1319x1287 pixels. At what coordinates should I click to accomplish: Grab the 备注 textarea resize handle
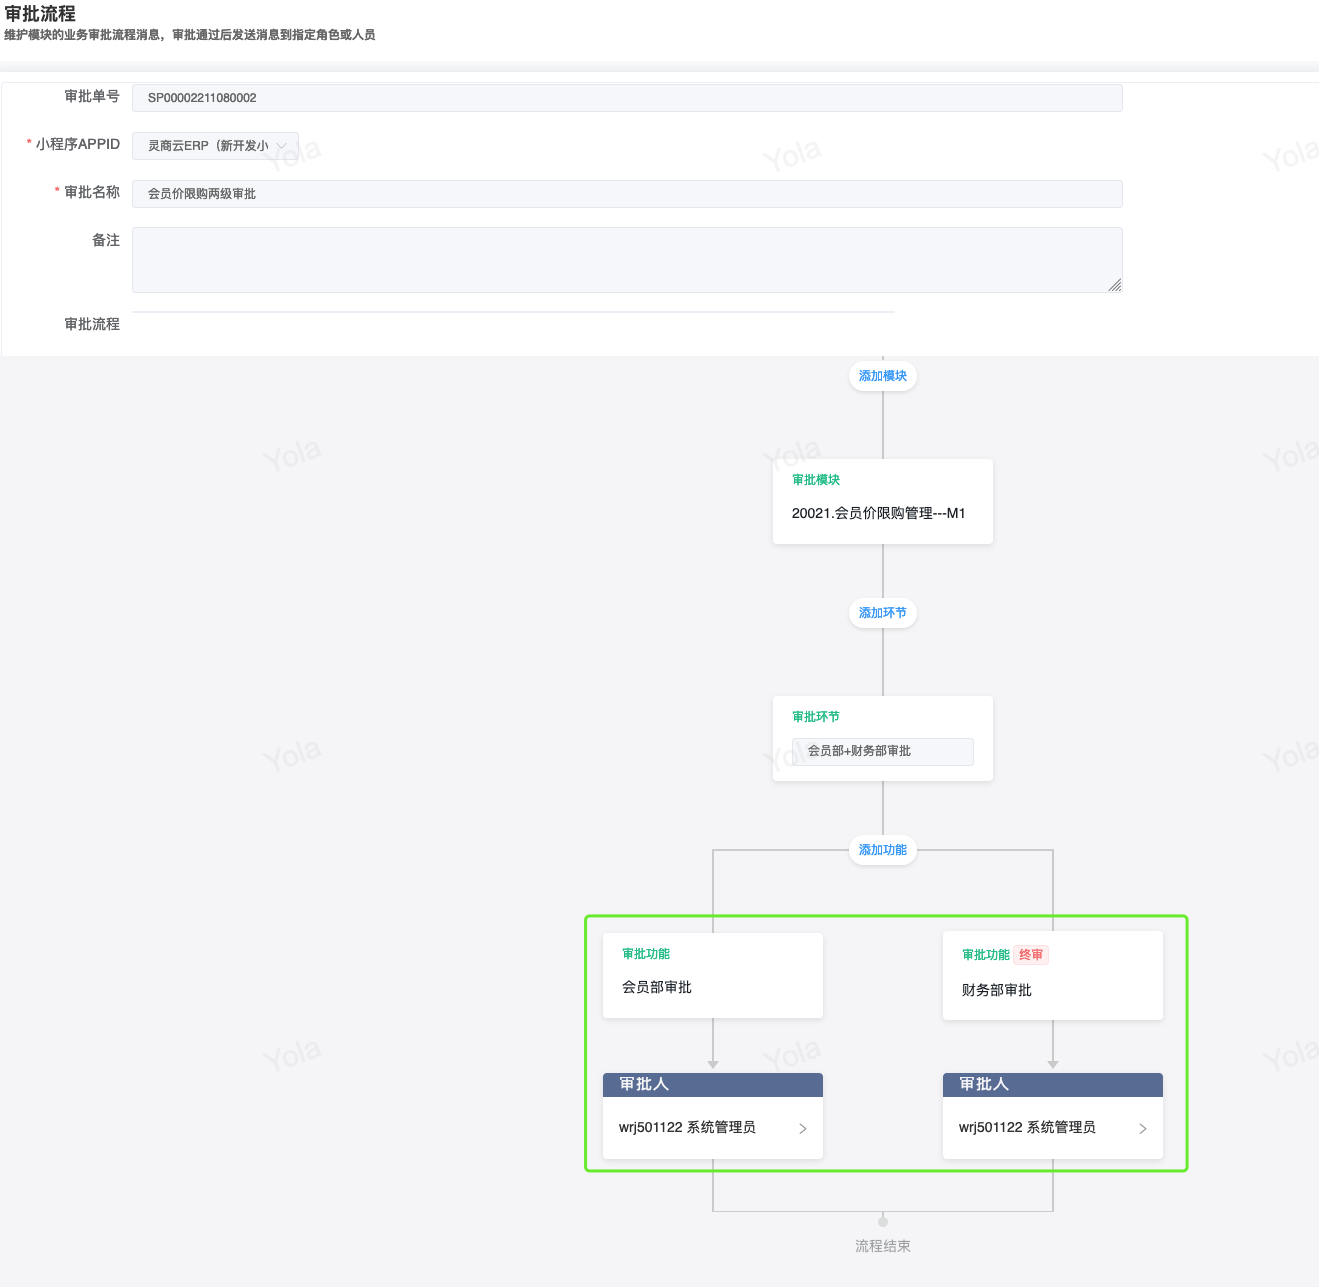pos(1115,285)
